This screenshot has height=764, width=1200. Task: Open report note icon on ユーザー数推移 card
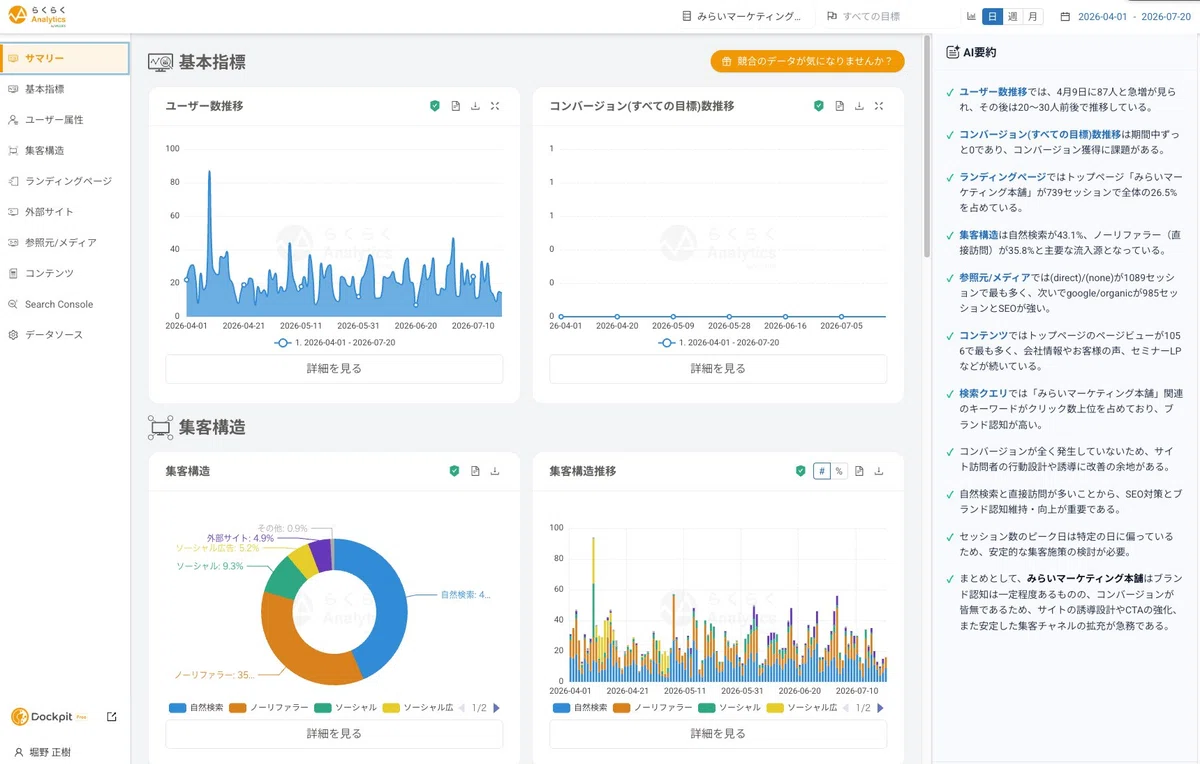[455, 106]
